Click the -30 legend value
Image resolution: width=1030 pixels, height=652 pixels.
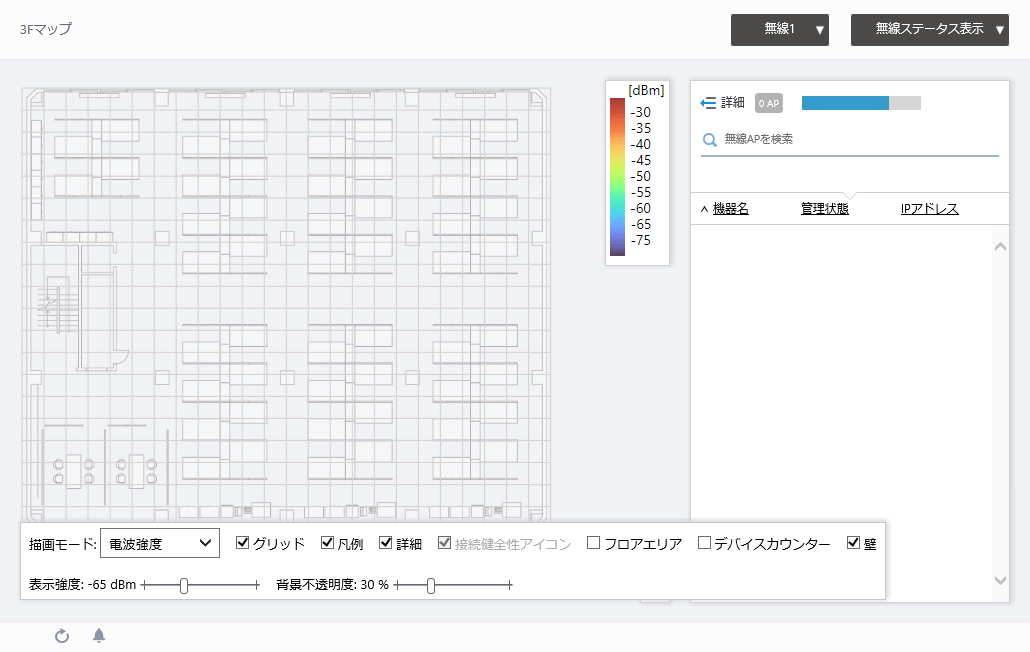[x=640, y=112]
